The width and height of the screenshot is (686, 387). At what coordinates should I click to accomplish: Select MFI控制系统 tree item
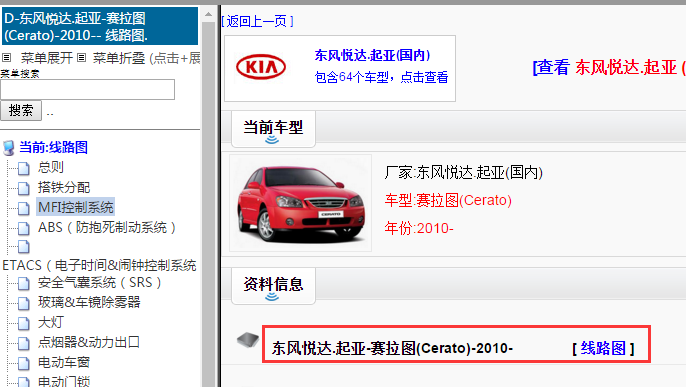coord(75,207)
